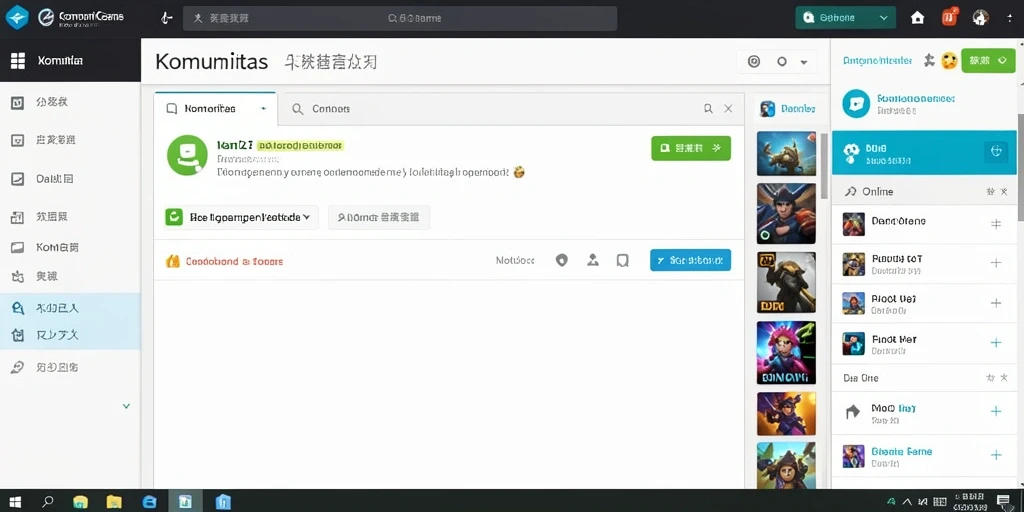Add the Dand Otene friend with its plus
1024x512 pixels.
[x=996, y=224]
